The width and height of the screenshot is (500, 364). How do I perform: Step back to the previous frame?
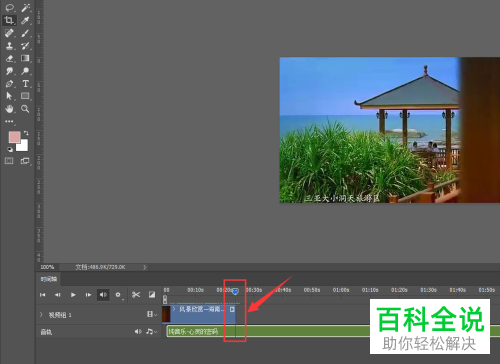[58, 295]
